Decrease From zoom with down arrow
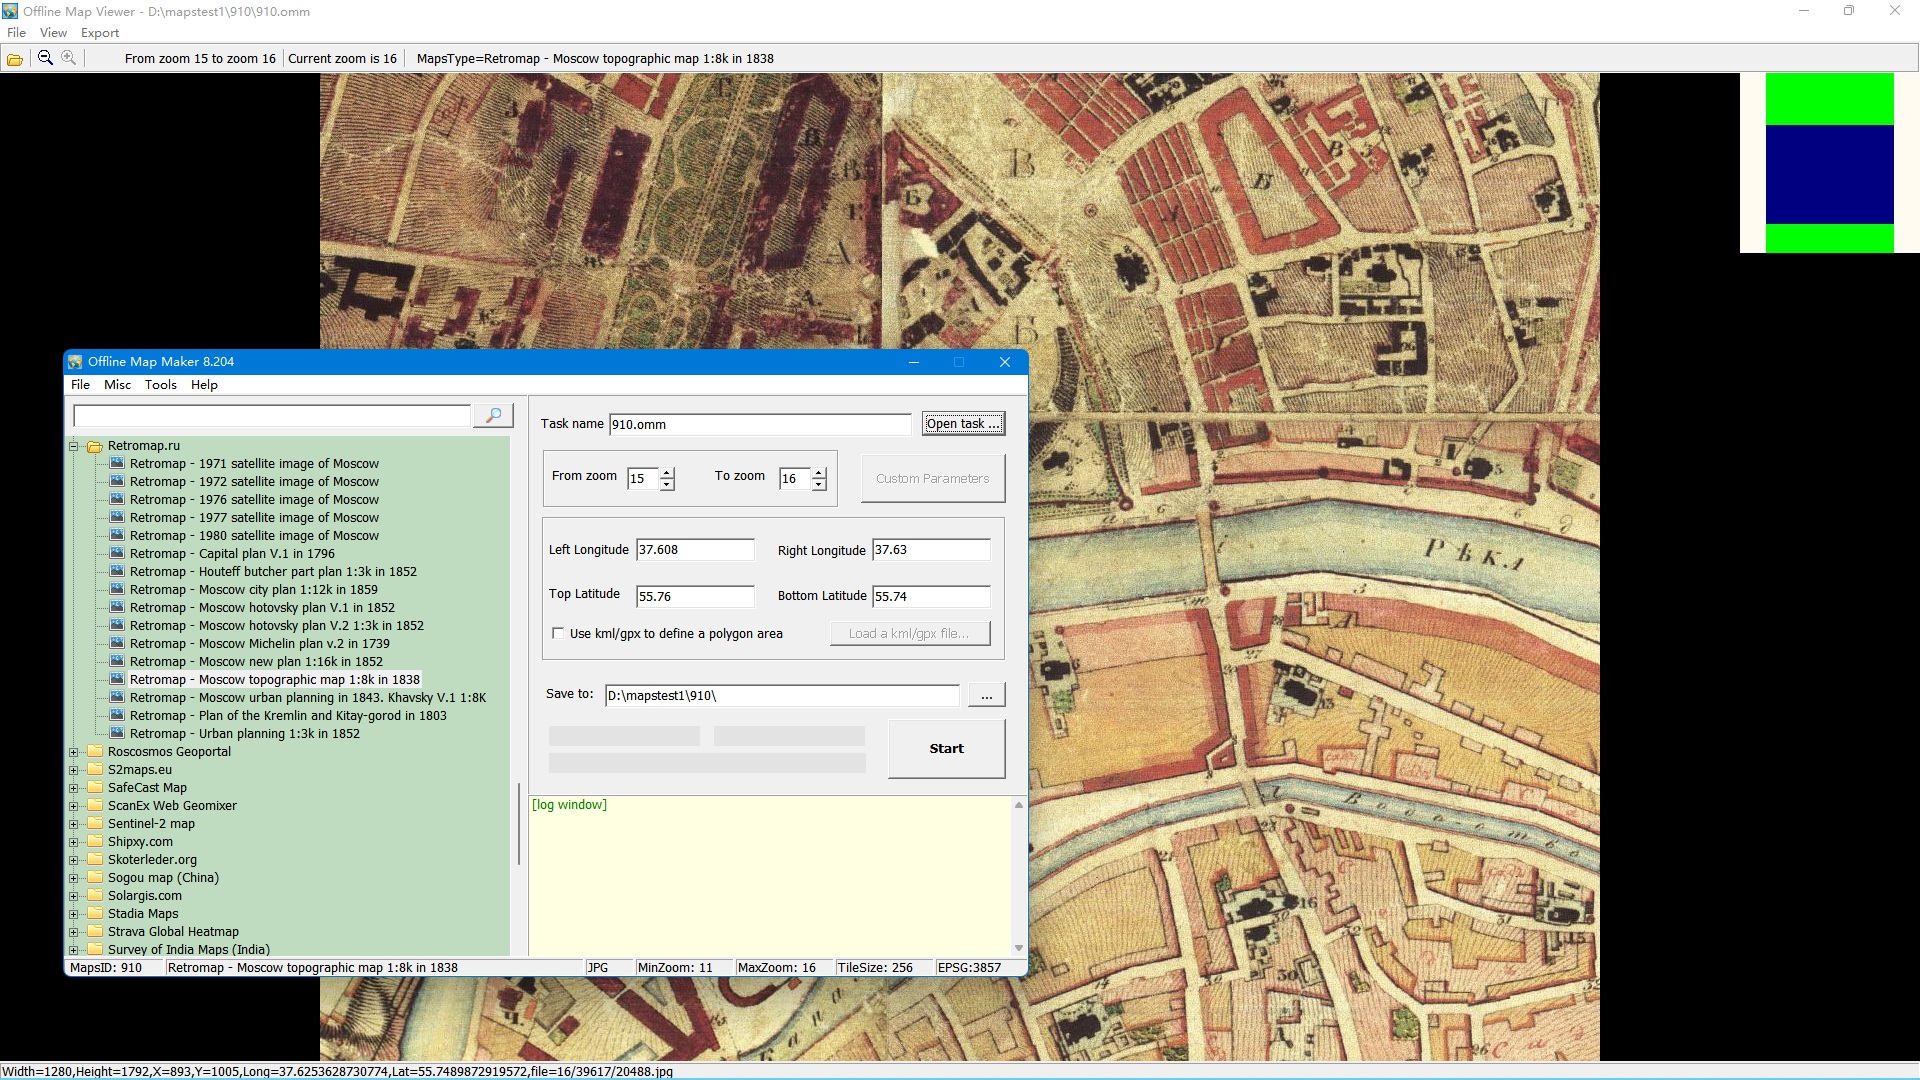The width and height of the screenshot is (1920, 1080). click(x=667, y=484)
